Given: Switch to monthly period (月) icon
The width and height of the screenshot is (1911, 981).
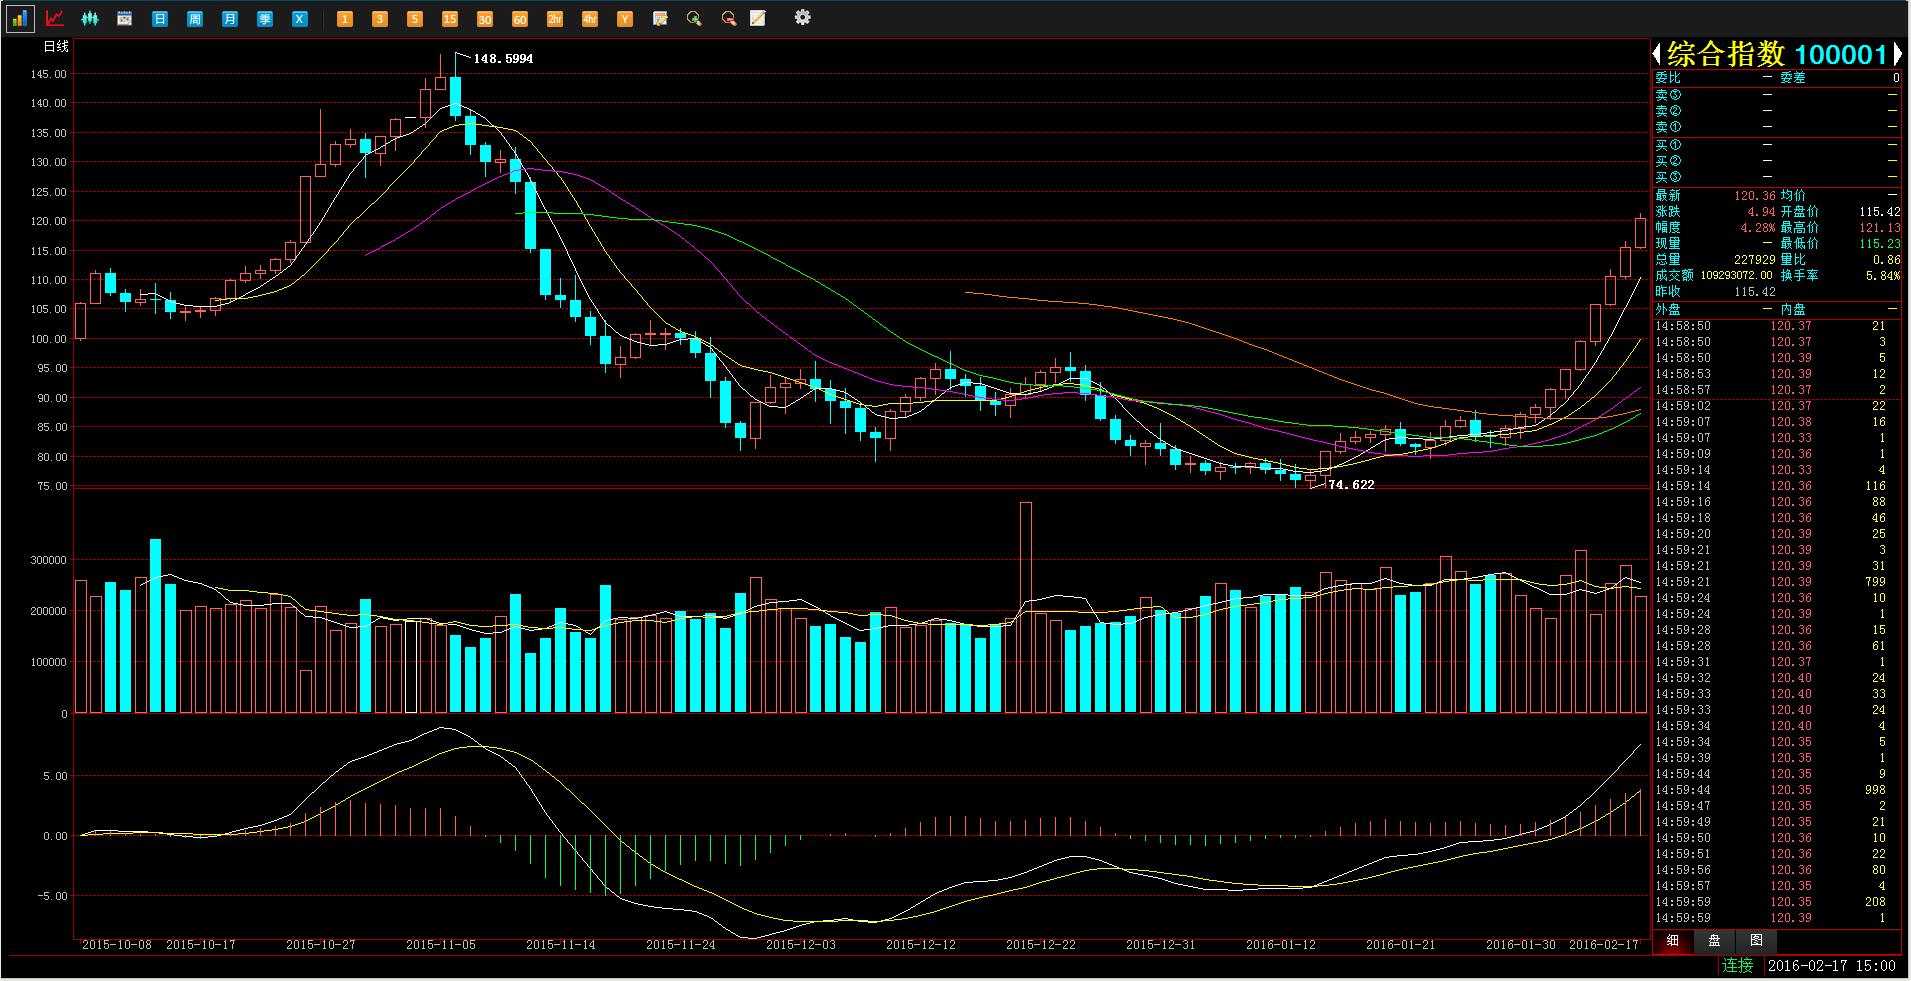Looking at the screenshot, I should [x=230, y=18].
